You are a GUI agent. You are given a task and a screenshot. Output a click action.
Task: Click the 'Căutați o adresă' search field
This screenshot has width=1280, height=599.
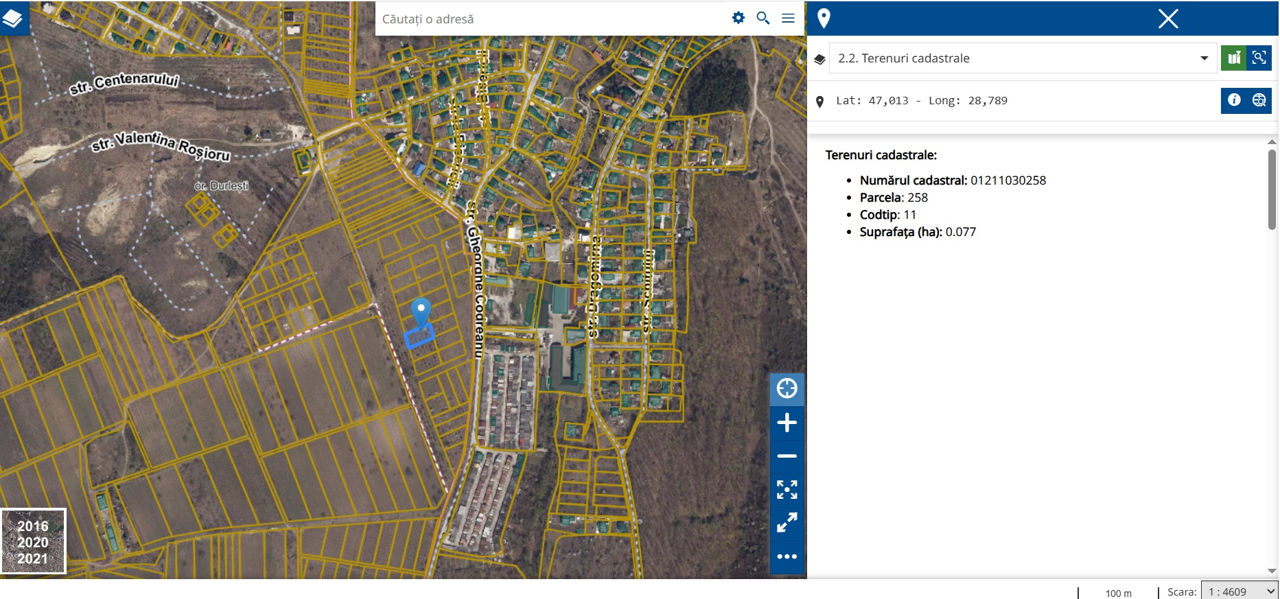[550, 18]
